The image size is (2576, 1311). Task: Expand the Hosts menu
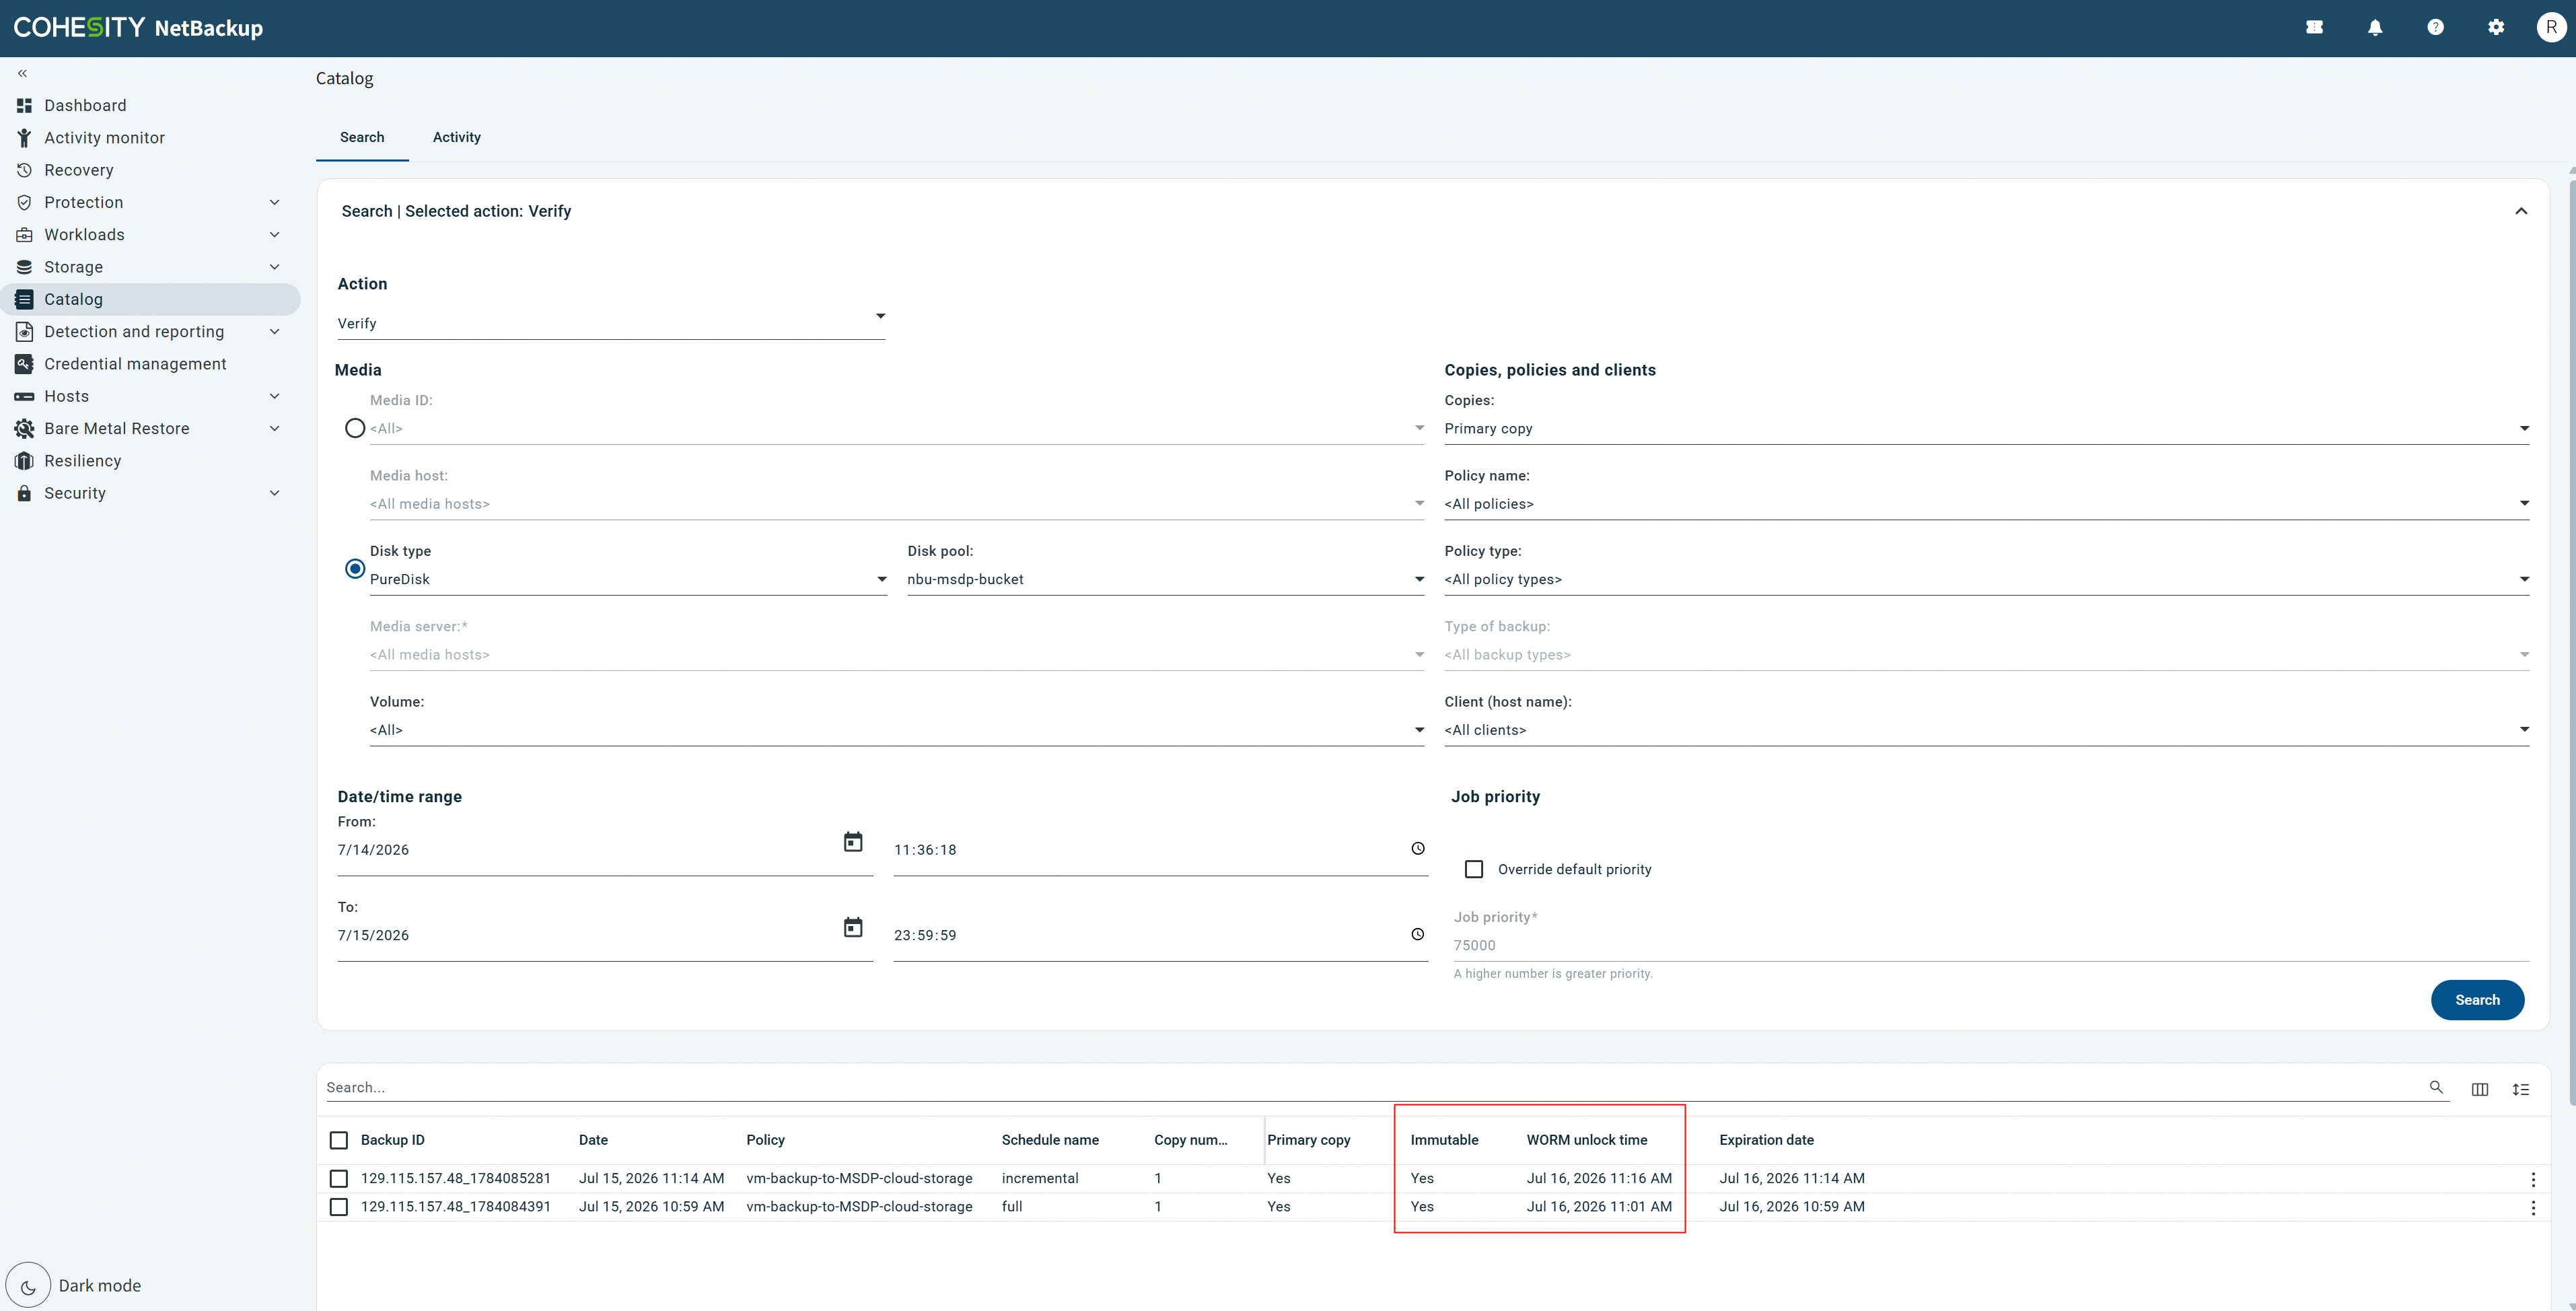coord(274,396)
